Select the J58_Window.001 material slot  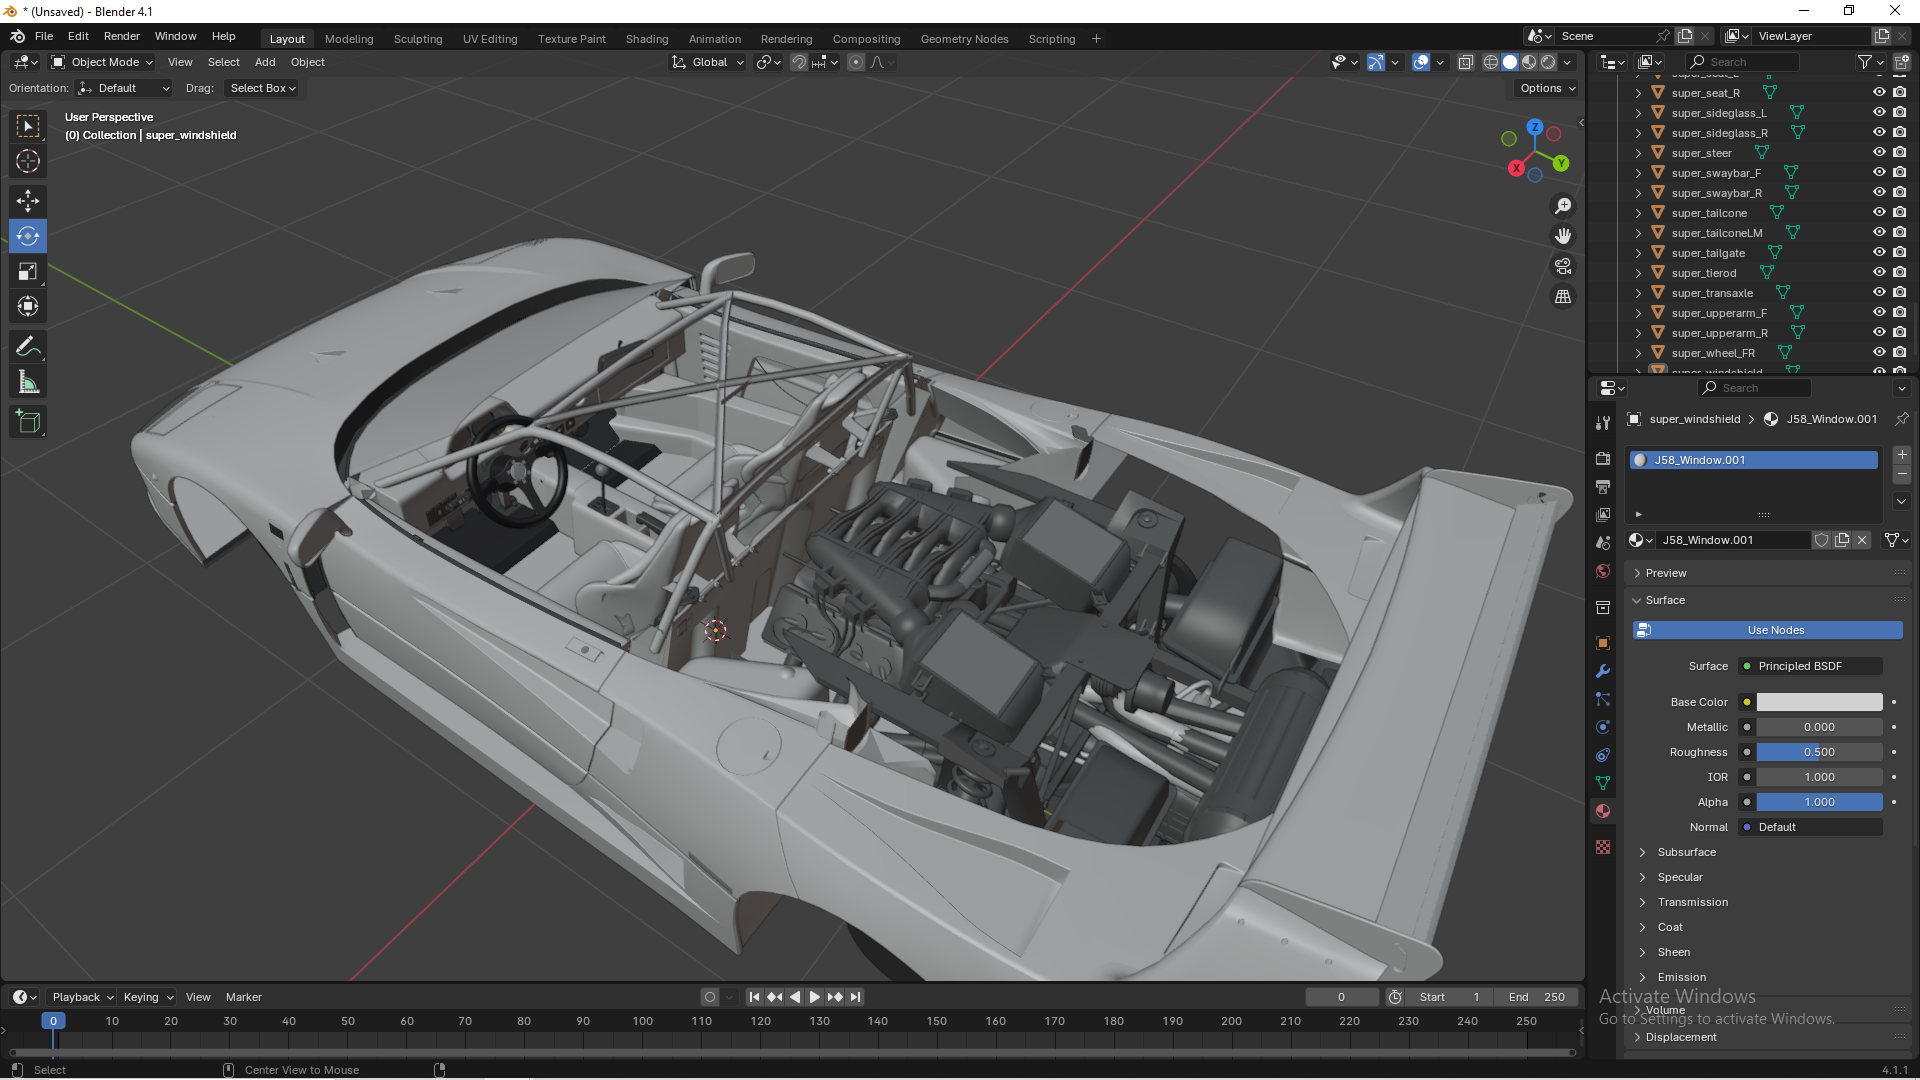tap(1754, 460)
